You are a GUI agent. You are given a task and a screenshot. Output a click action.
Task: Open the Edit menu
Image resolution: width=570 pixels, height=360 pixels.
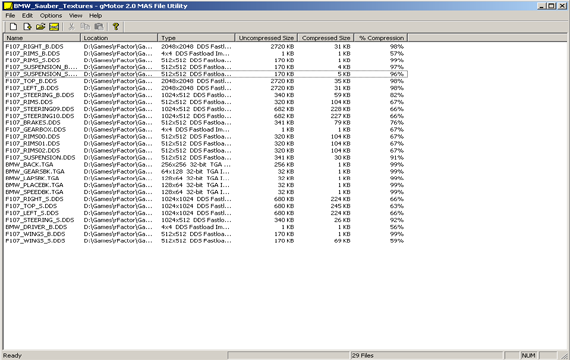[27, 16]
